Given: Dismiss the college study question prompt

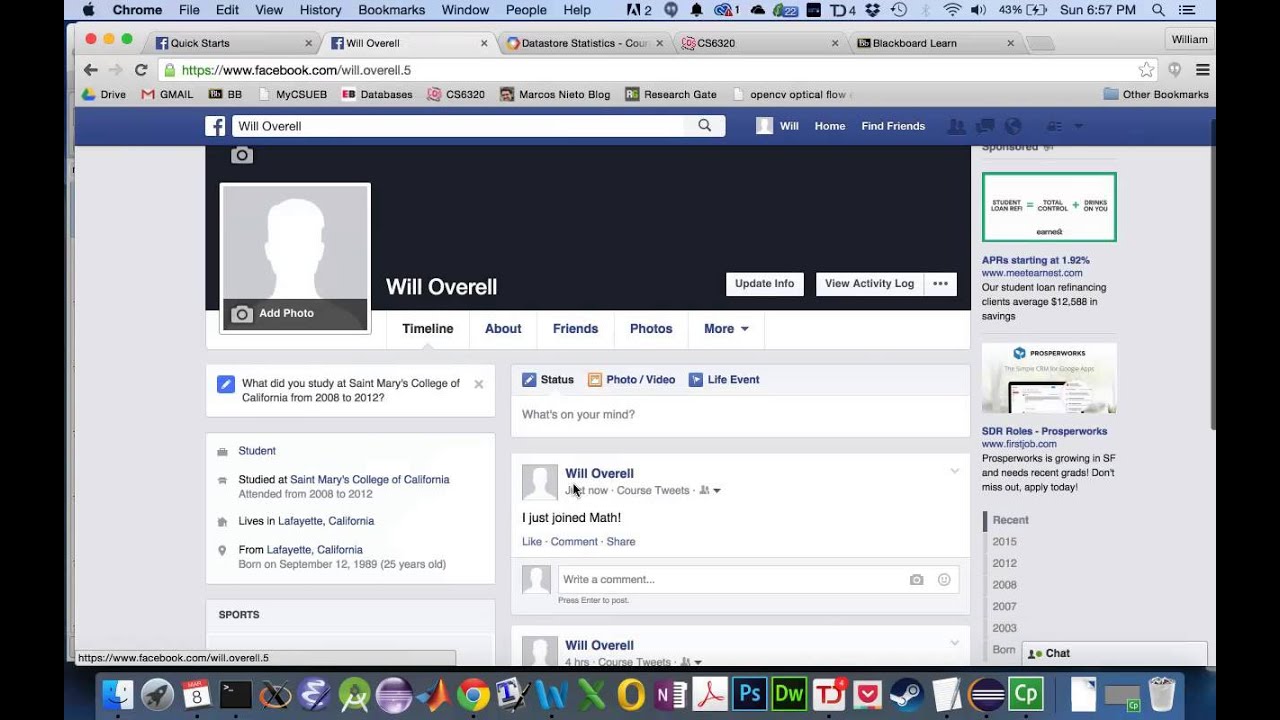Looking at the screenshot, I should [x=478, y=384].
